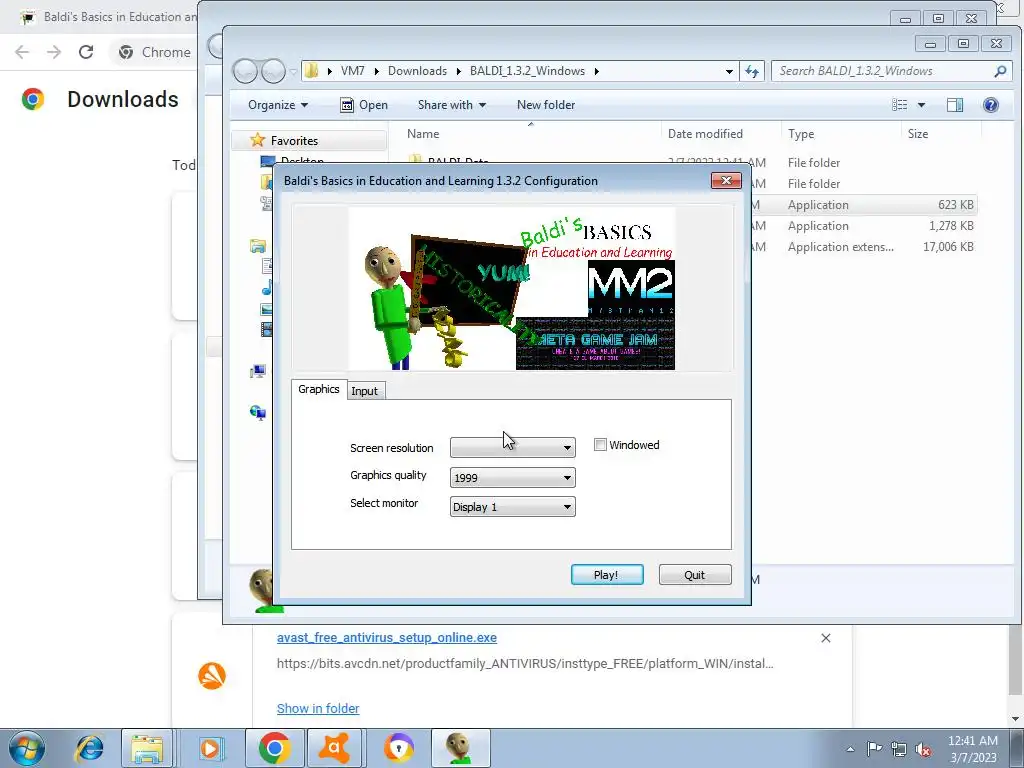This screenshot has height=768, width=1024.
Task: Switch to Baldi's Basics taskbar icon
Action: [460, 748]
